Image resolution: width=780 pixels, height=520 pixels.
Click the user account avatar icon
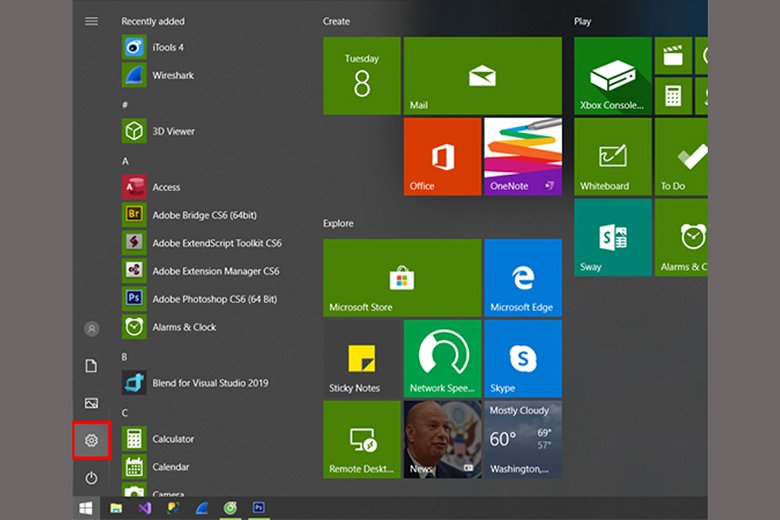[91, 328]
